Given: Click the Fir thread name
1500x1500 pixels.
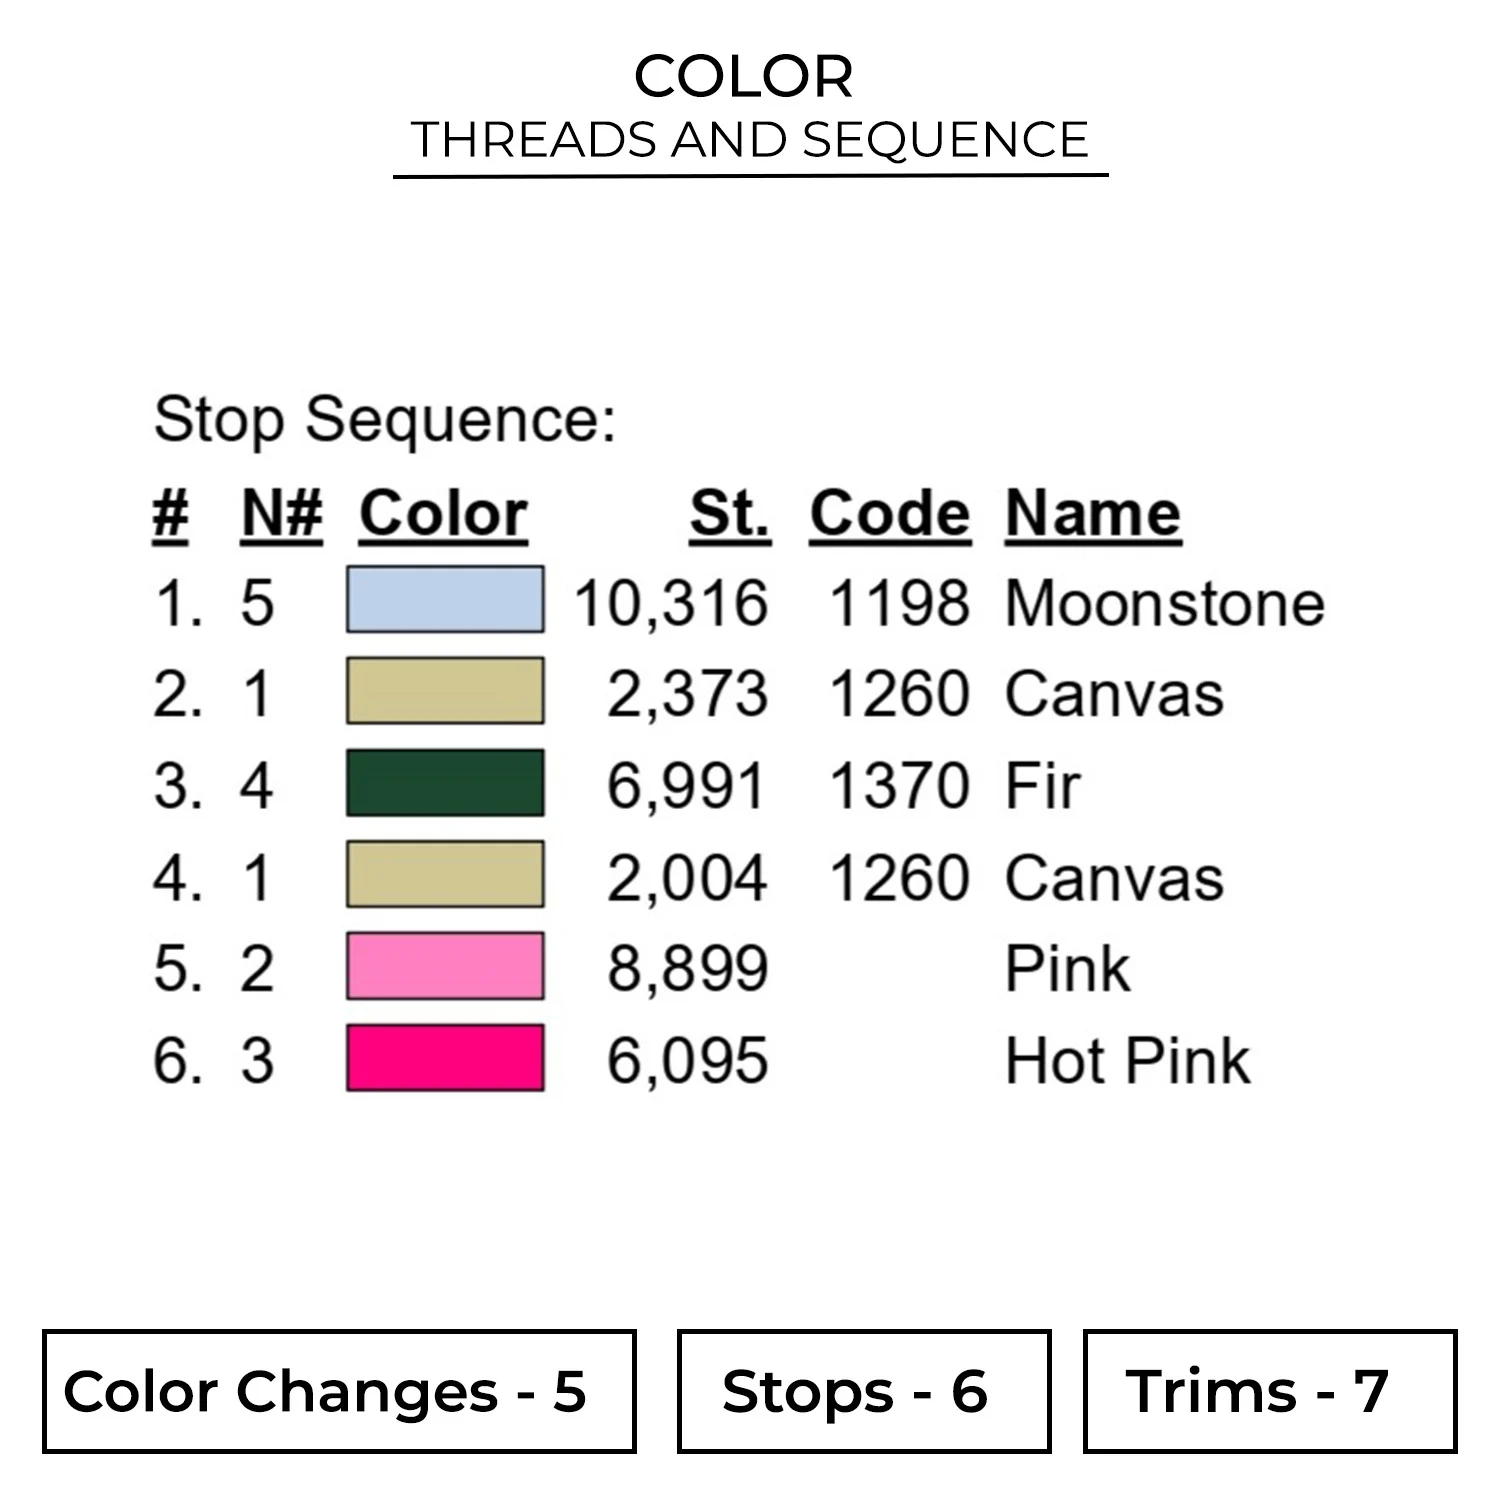Looking at the screenshot, I should point(1043,786).
